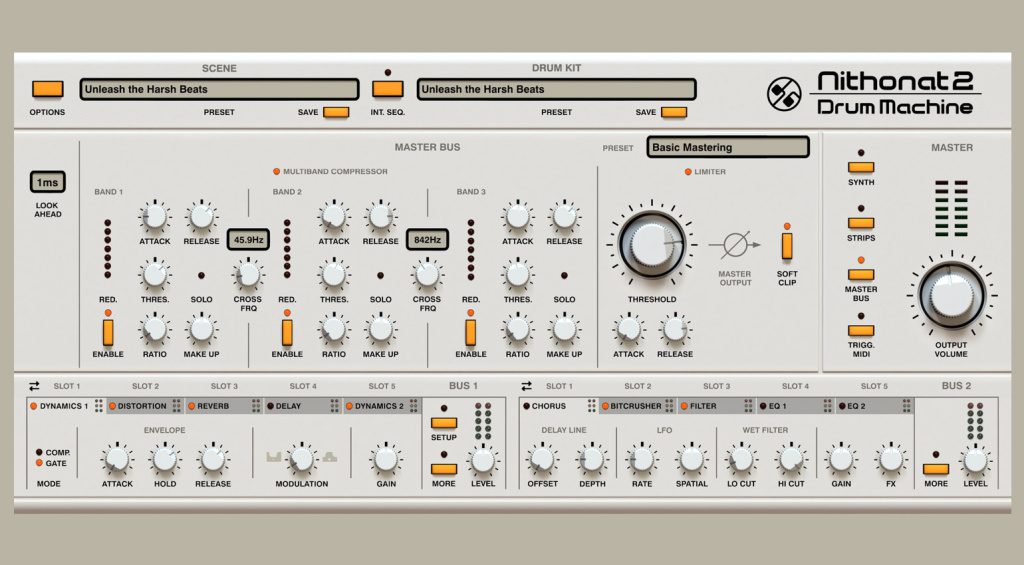1024x565 pixels.
Task: Click the Dynamics 1 Gain knob
Action: click(x=386, y=460)
